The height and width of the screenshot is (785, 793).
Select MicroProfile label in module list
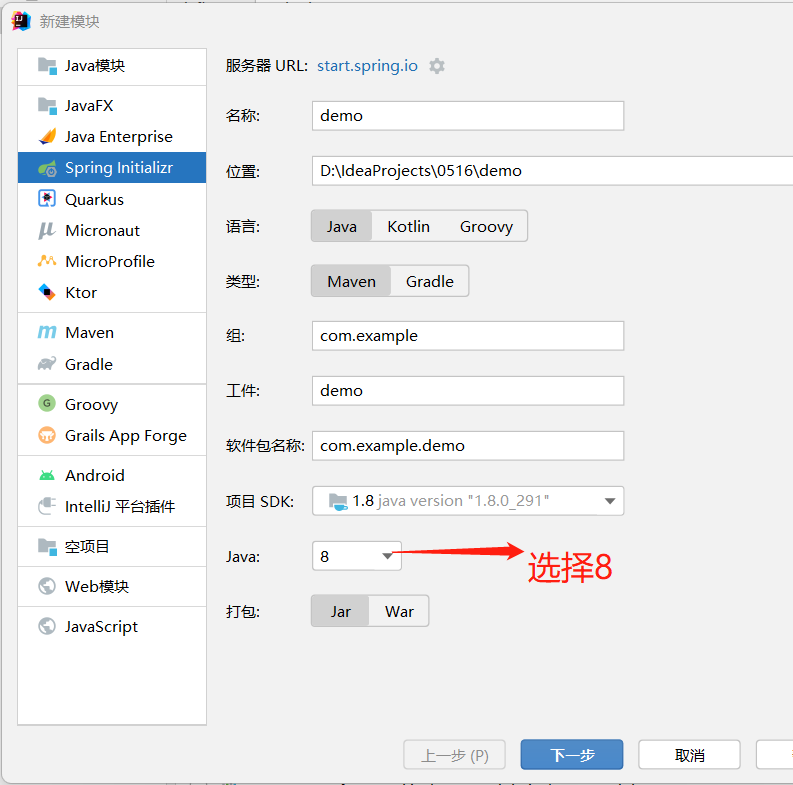tap(110, 261)
